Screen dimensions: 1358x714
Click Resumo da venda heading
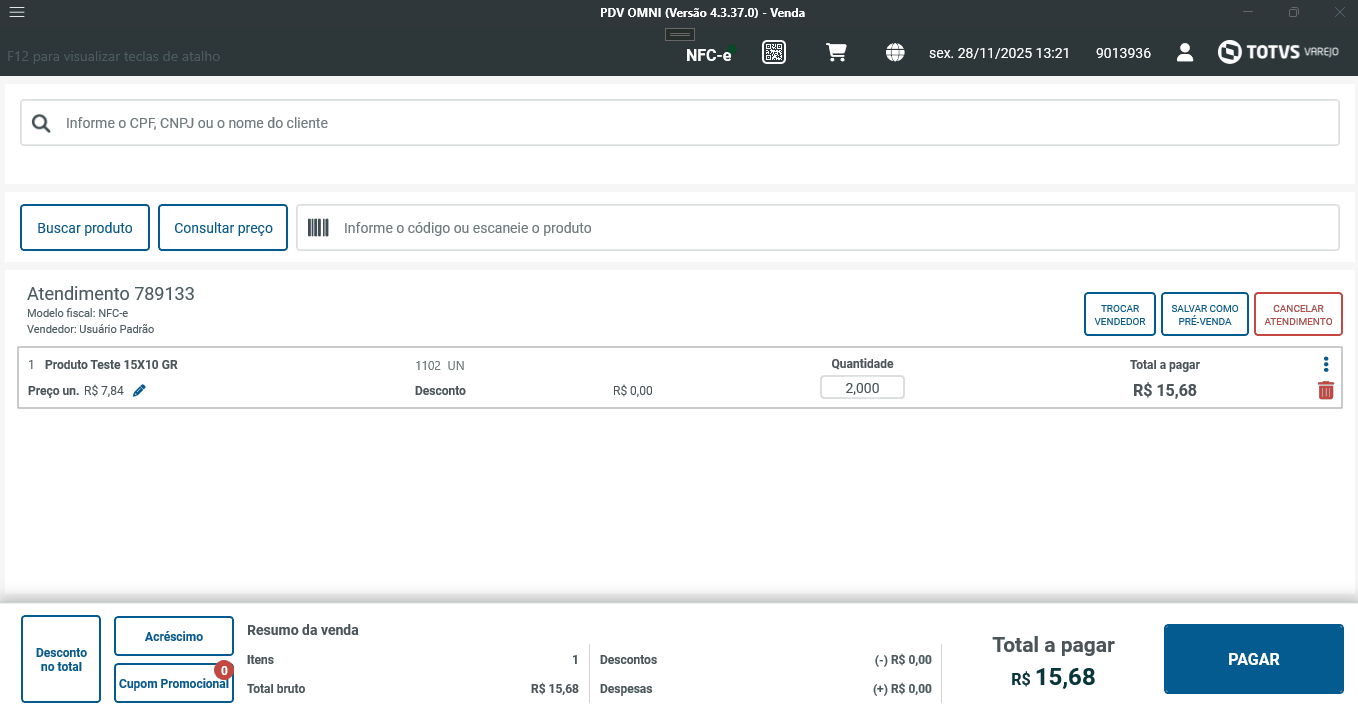pyautogui.click(x=303, y=630)
